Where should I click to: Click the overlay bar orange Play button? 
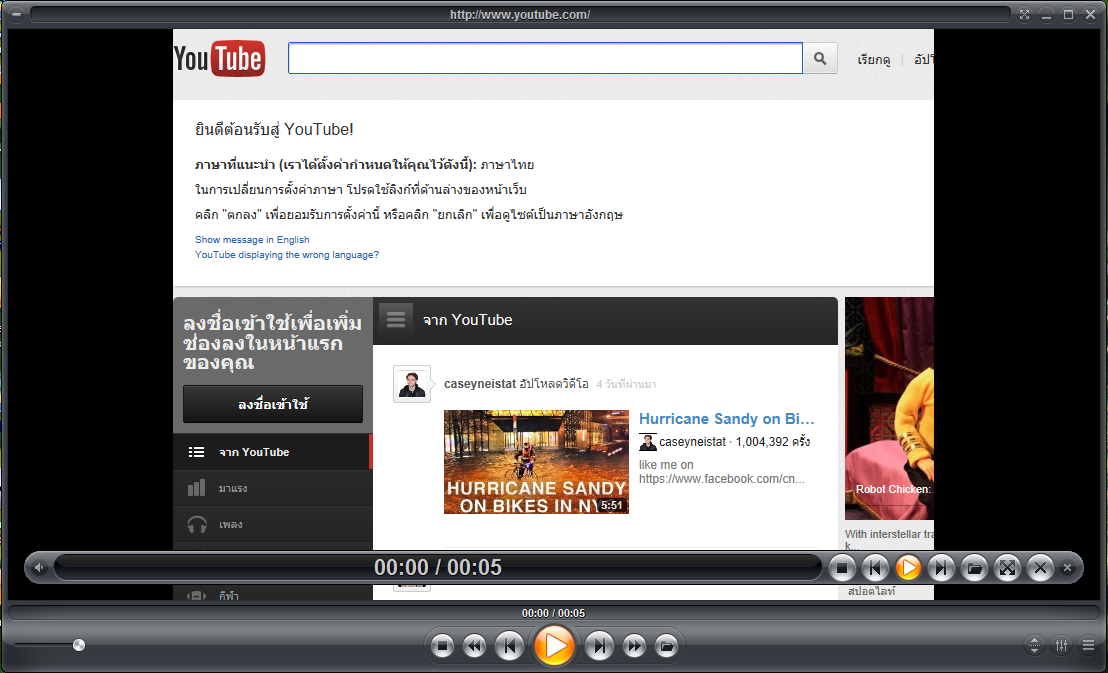(908, 568)
